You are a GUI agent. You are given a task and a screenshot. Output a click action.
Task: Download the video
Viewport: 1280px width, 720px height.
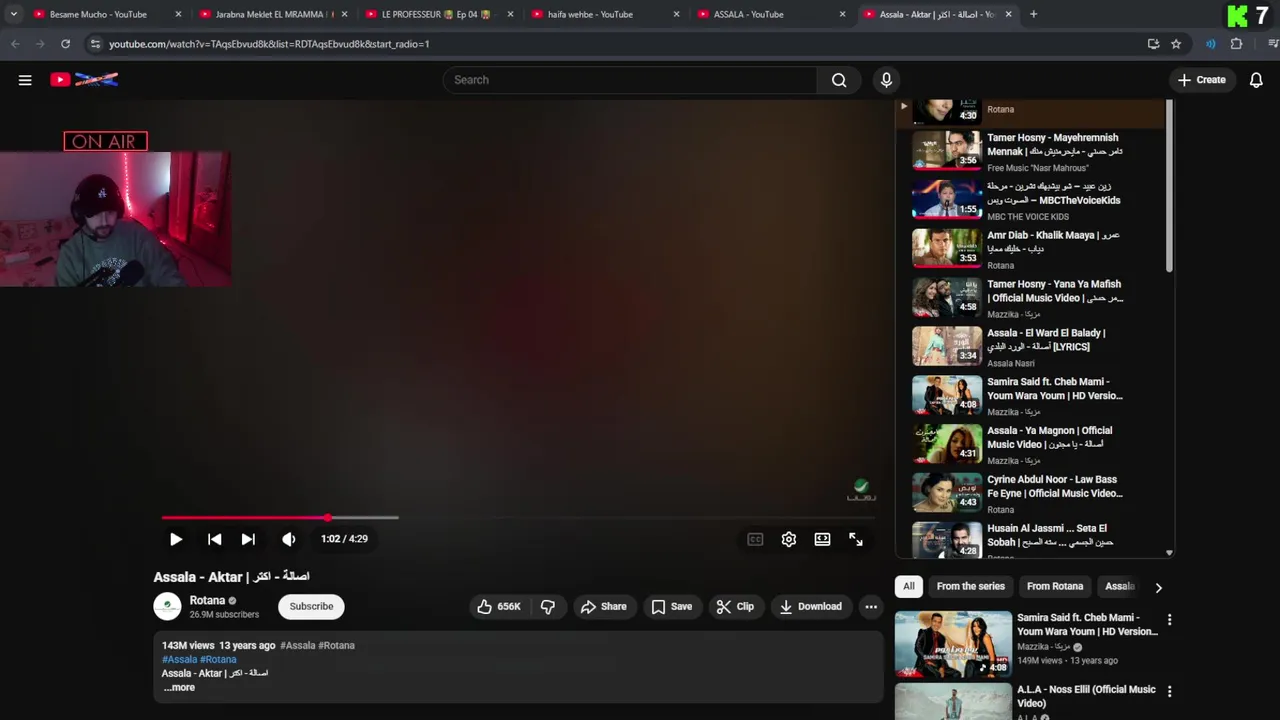coord(811,606)
